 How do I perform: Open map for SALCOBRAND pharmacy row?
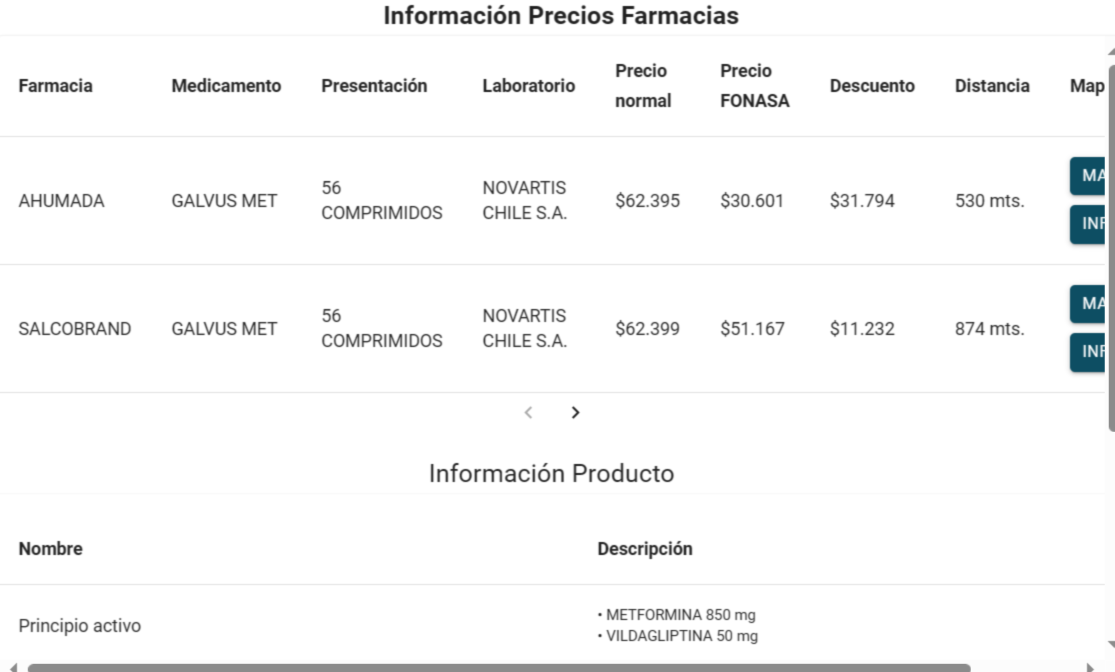pos(1088,304)
